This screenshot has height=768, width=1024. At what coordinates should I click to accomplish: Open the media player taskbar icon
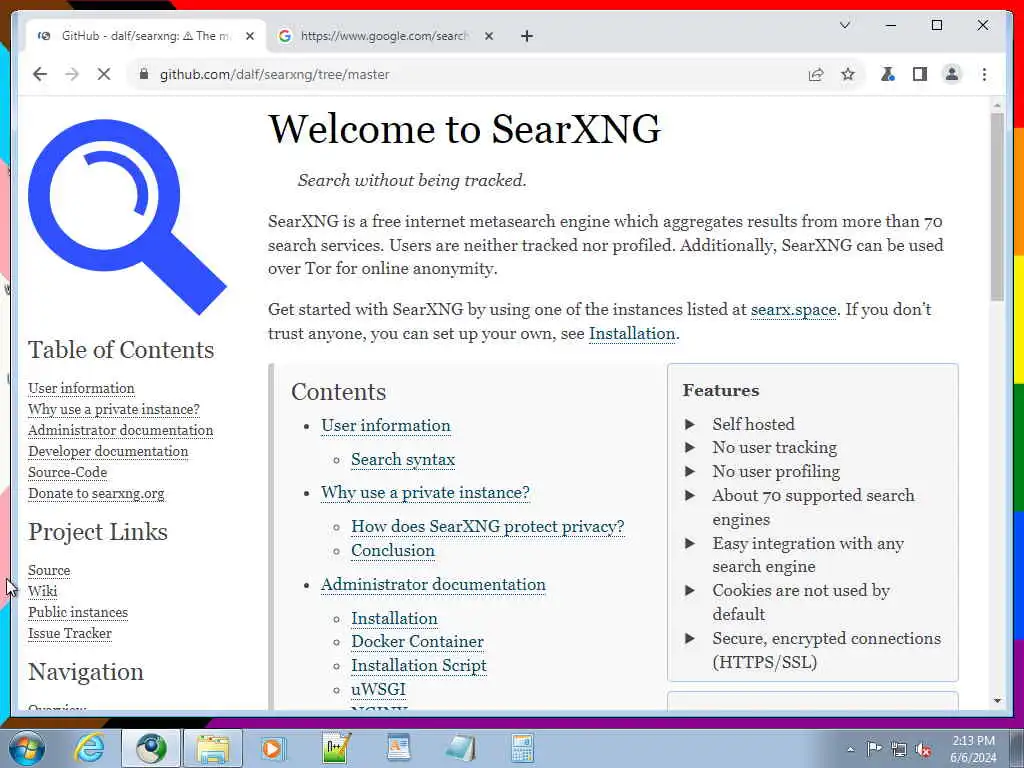pyautogui.click(x=274, y=748)
